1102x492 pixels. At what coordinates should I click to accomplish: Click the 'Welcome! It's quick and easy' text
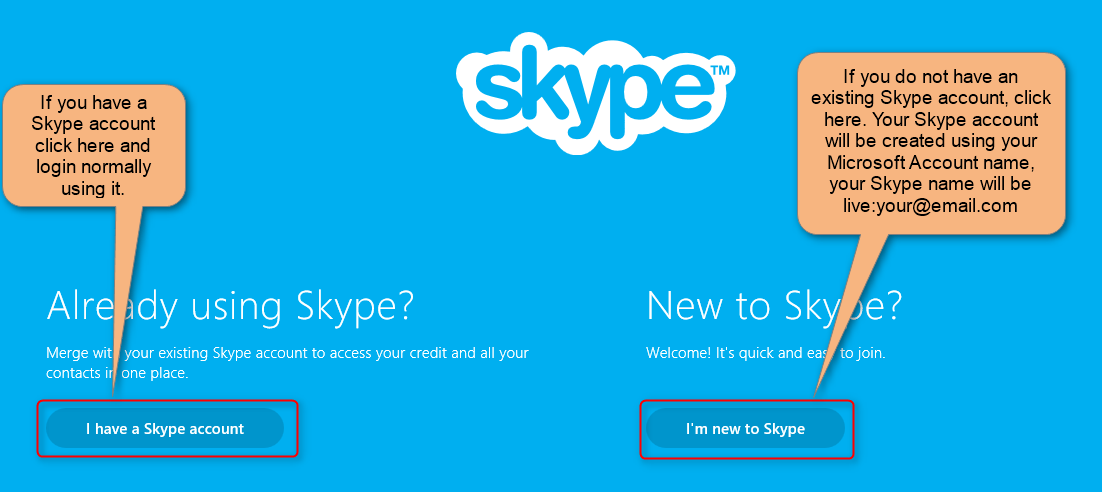pyautogui.click(x=765, y=353)
